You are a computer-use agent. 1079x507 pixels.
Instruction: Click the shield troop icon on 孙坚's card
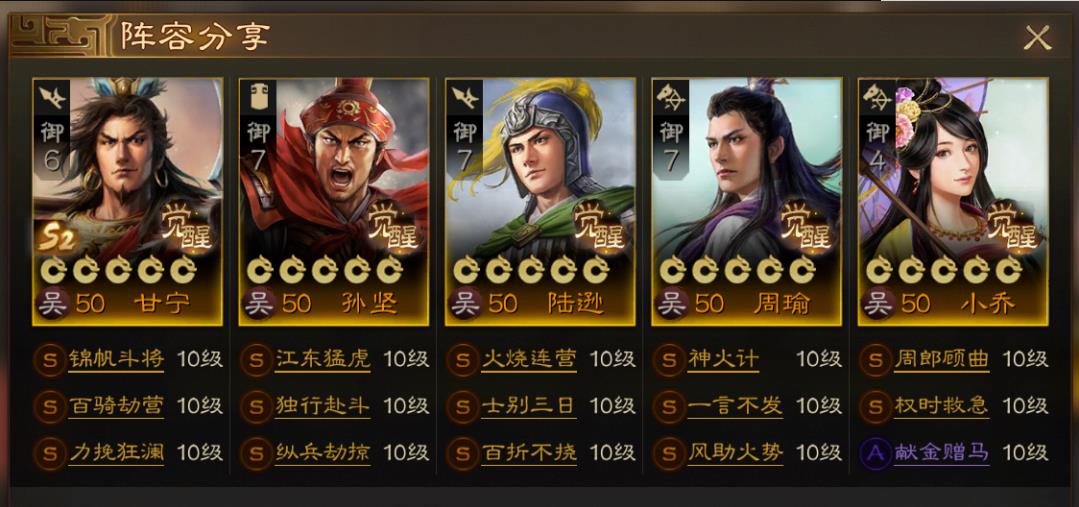258,99
